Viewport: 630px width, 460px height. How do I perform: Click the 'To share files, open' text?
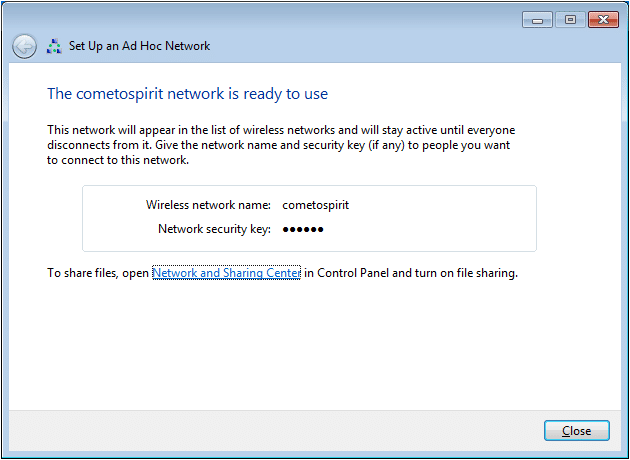[x=98, y=273]
